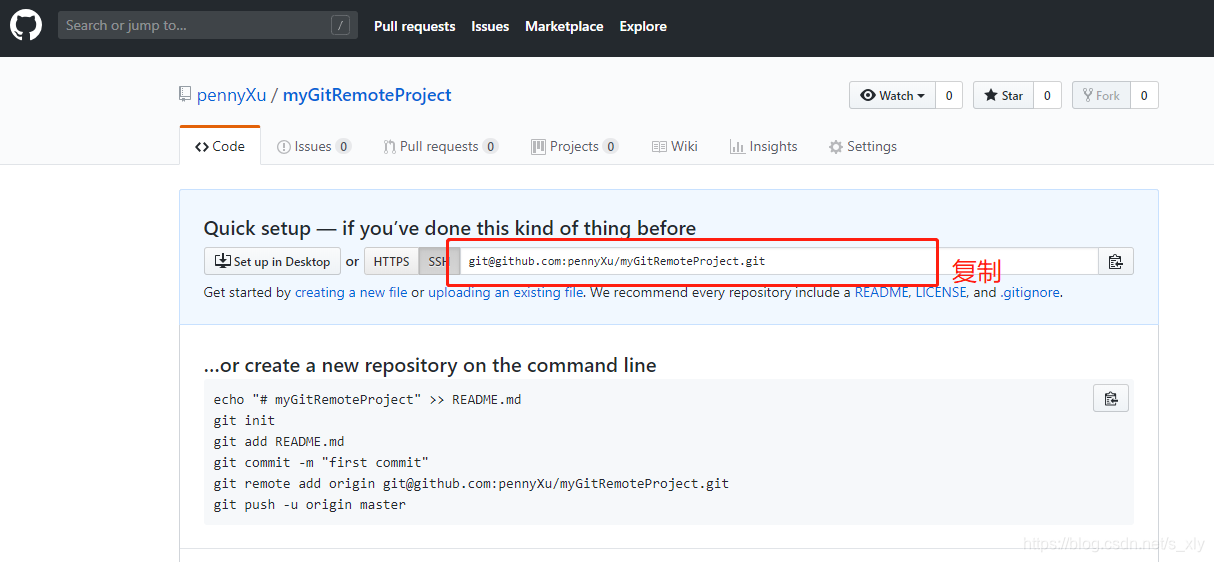This screenshot has height=562, width=1214.
Task: View stargazers count next to Star
Action: click(1047, 95)
